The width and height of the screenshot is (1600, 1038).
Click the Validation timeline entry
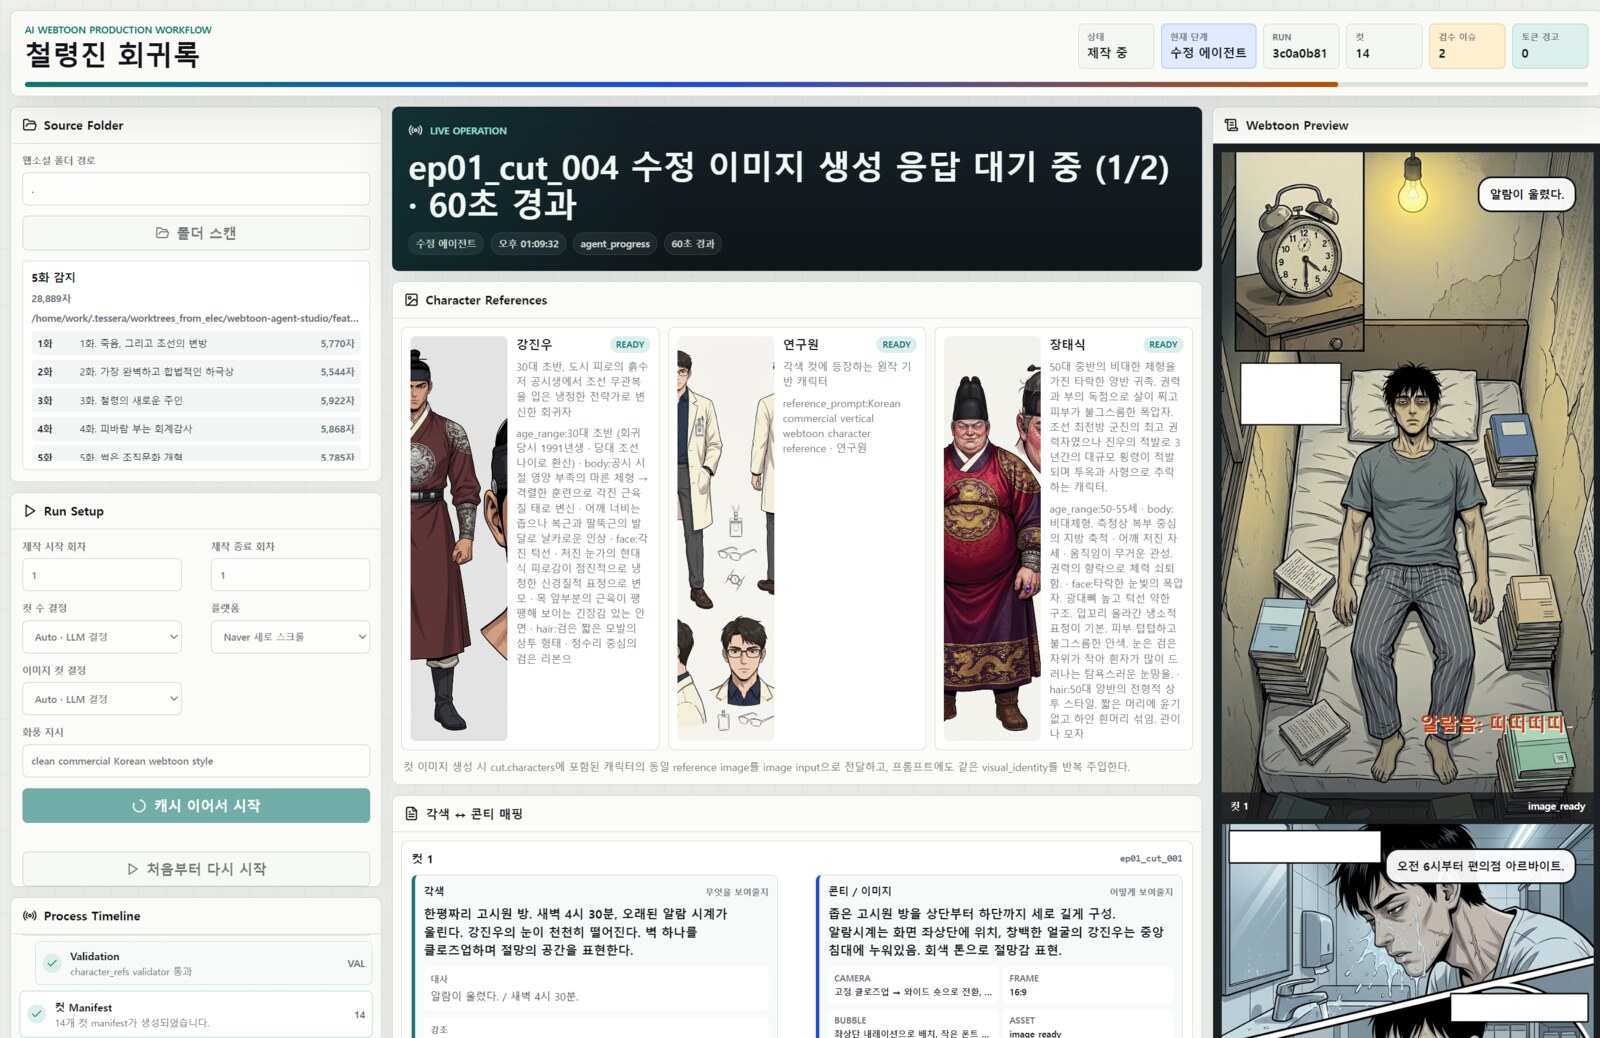[x=204, y=963]
